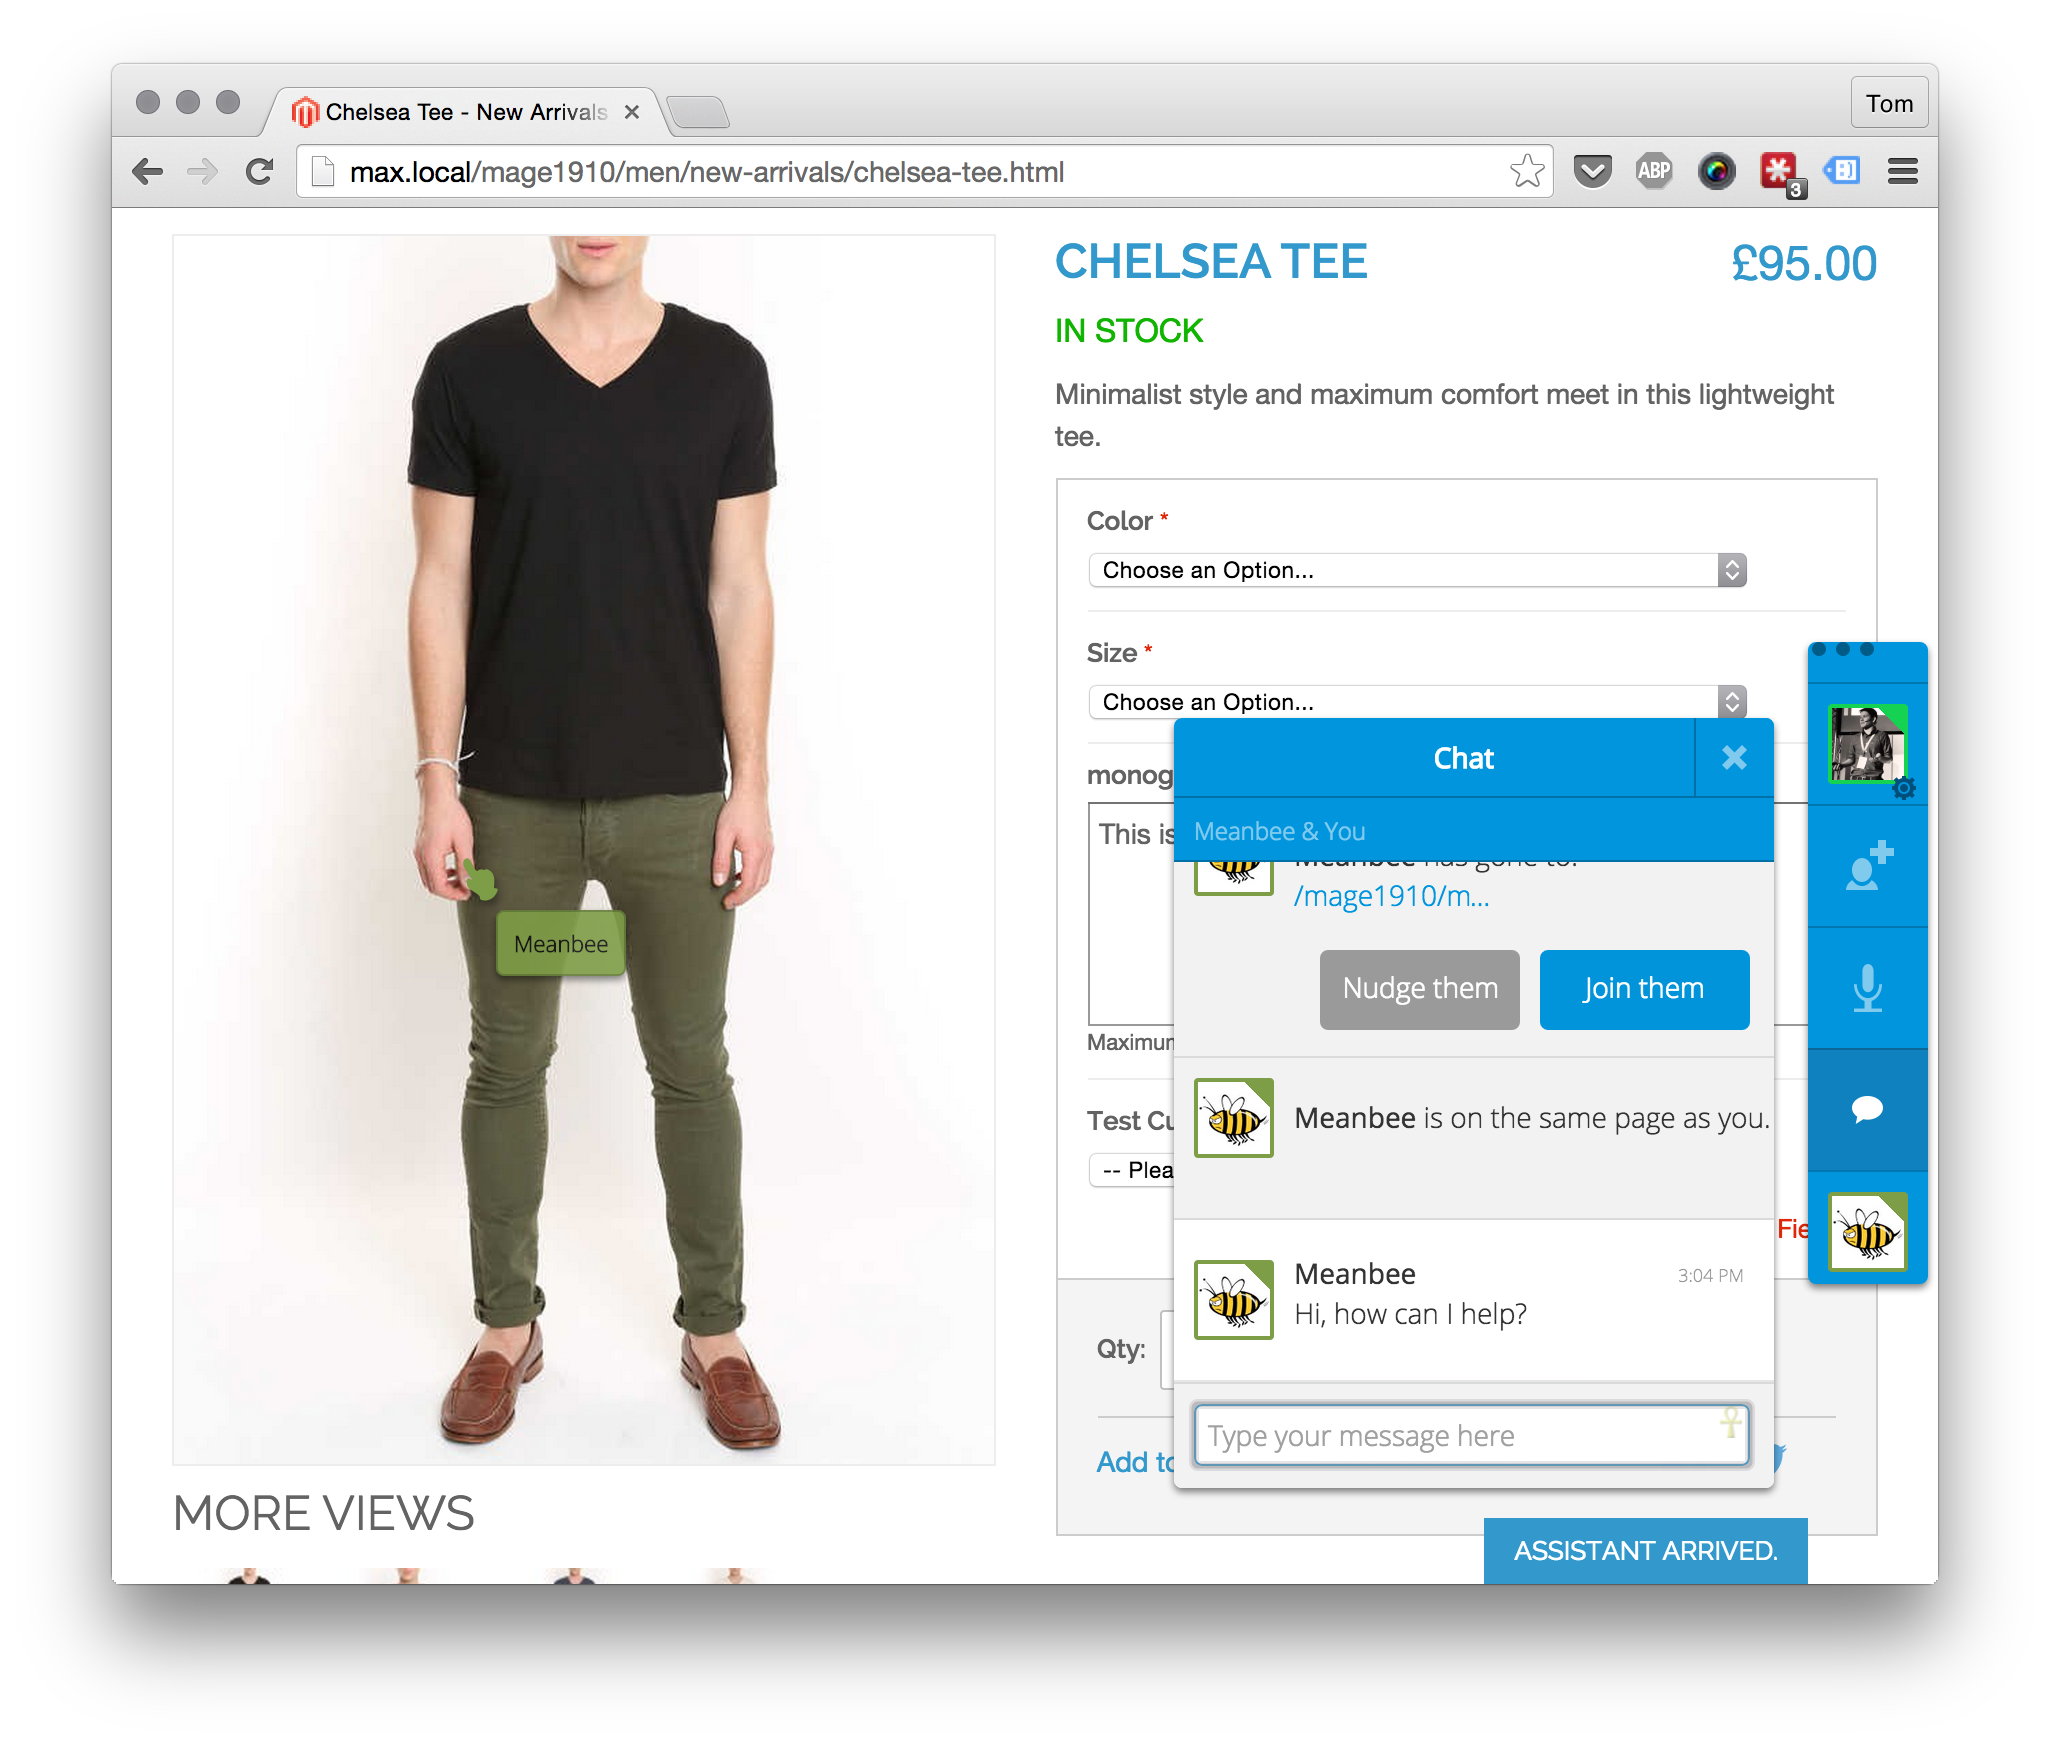Select the Chelsea Tee browser tab

[467, 112]
